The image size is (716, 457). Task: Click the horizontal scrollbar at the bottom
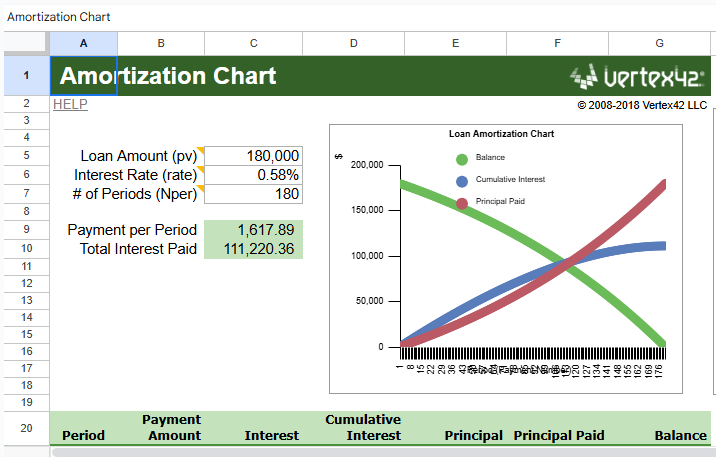pyautogui.click(x=380, y=453)
